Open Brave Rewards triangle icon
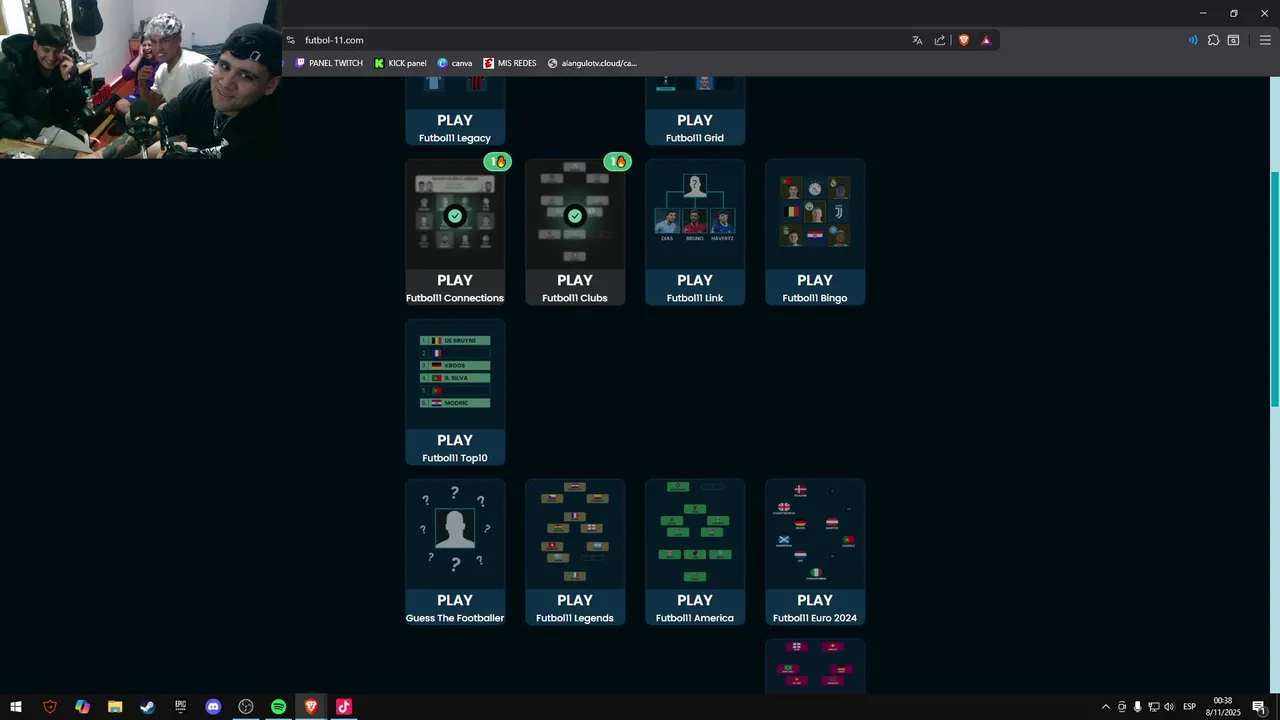This screenshot has width=1280, height=720. (x=986, y=40)
